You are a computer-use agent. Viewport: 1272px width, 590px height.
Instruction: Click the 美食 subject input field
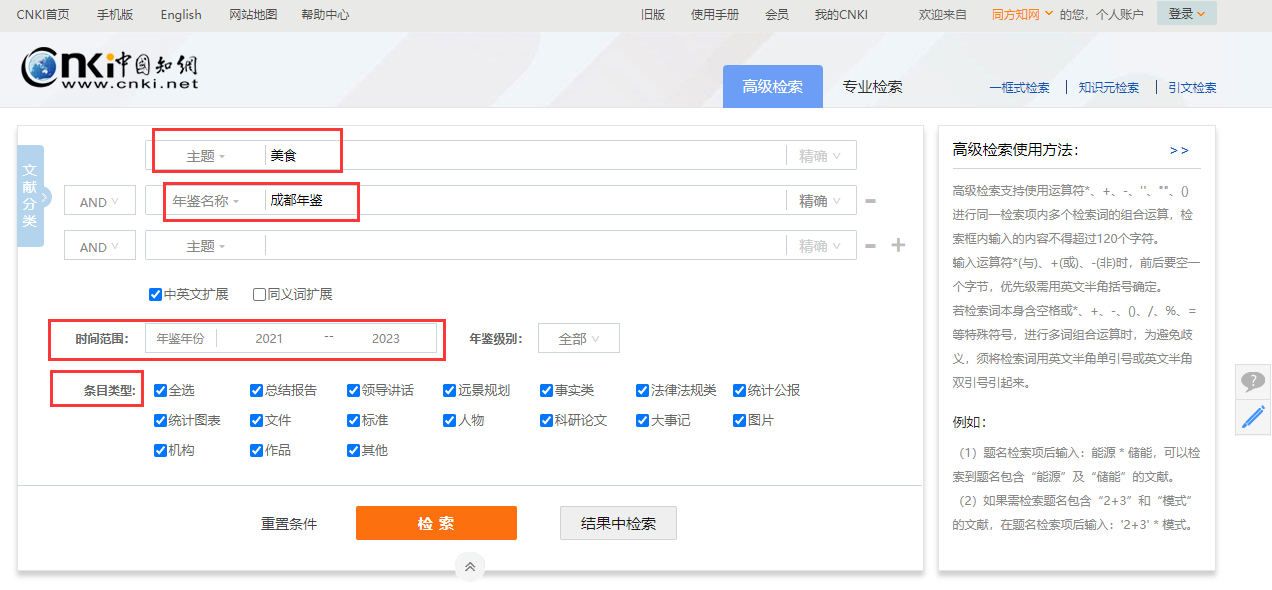pyautogui.click(x=520, y=156)
